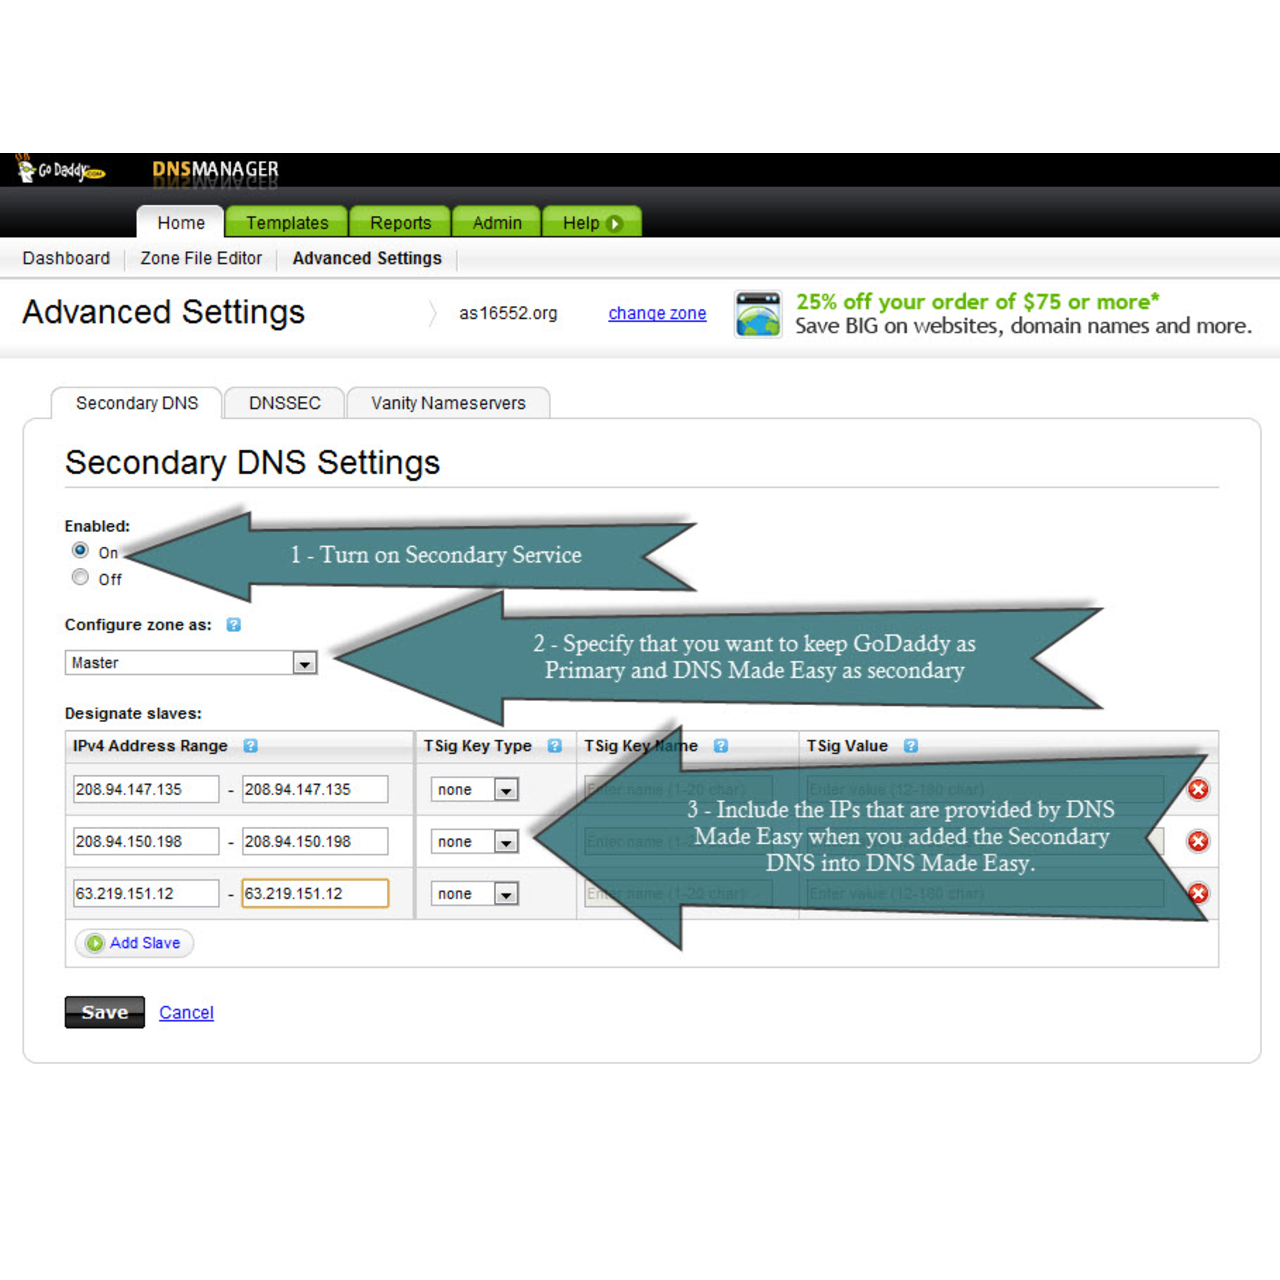The image size is (1280, 1280).
Task: Open the Templates menu tab
Action: (287, 222)
